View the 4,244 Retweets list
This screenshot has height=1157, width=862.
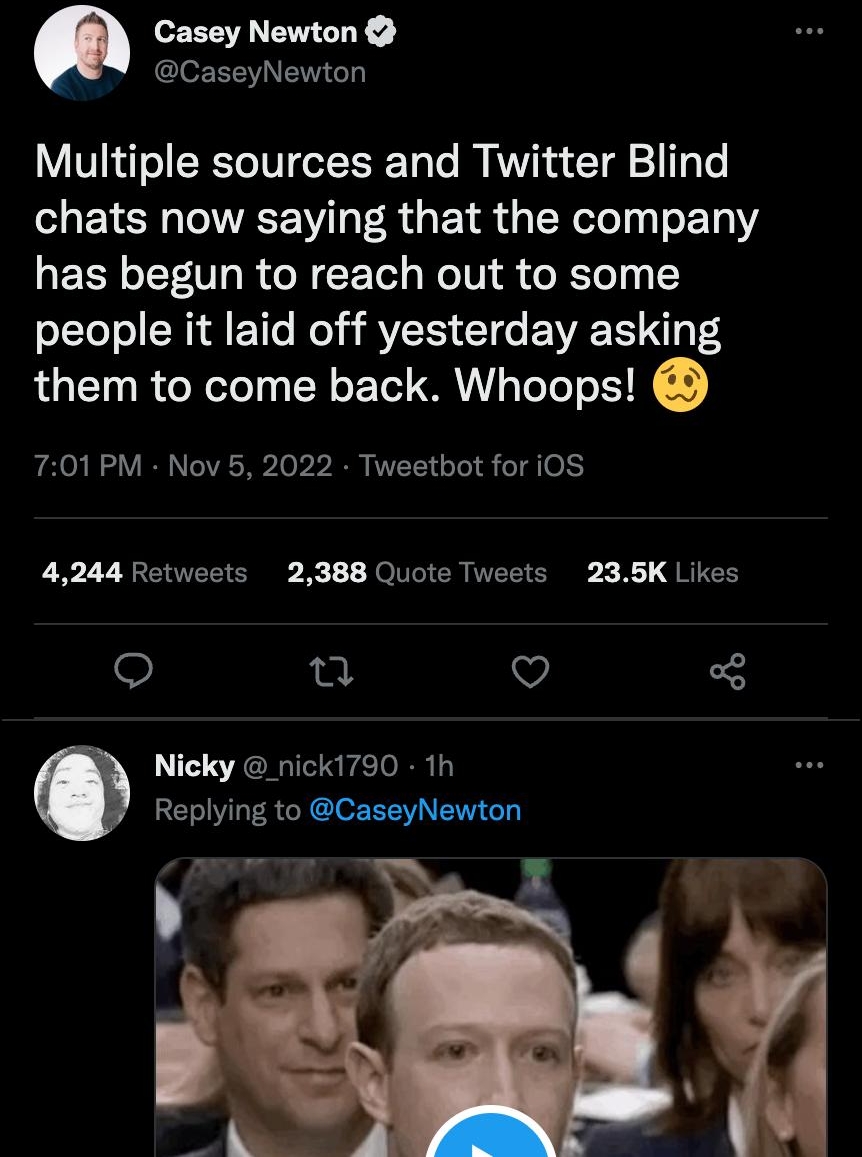pos(143,572)
